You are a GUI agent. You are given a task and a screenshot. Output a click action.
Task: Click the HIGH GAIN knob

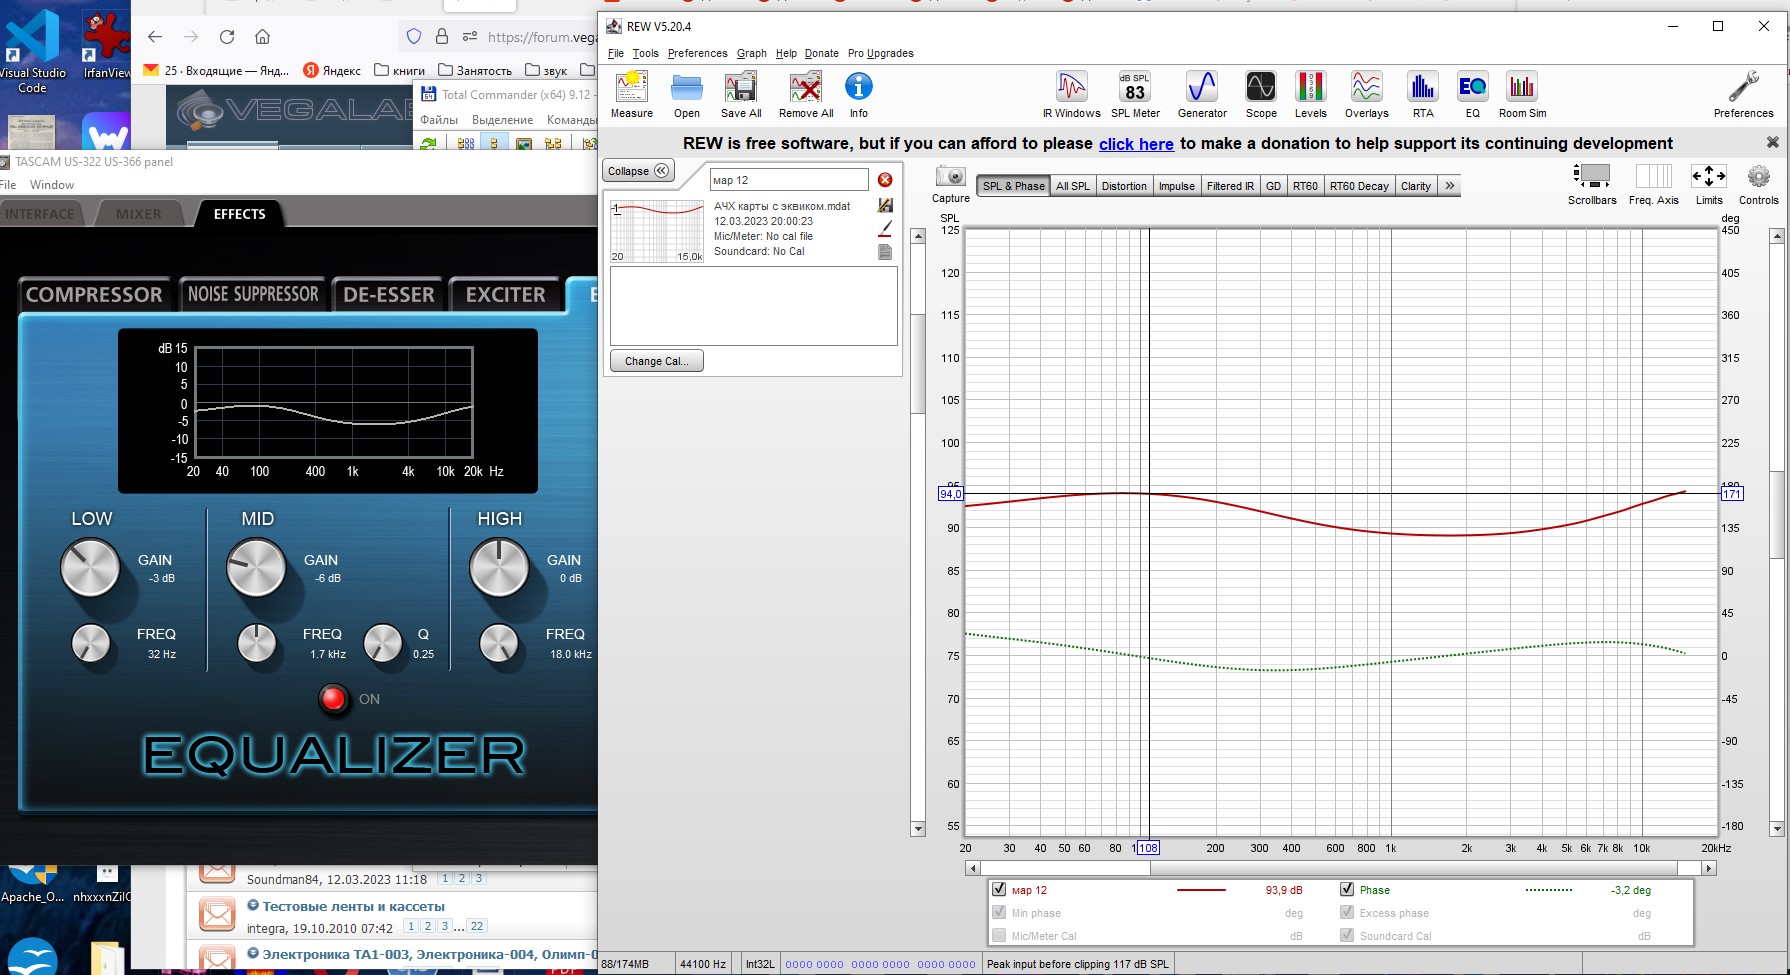[499, 567]
